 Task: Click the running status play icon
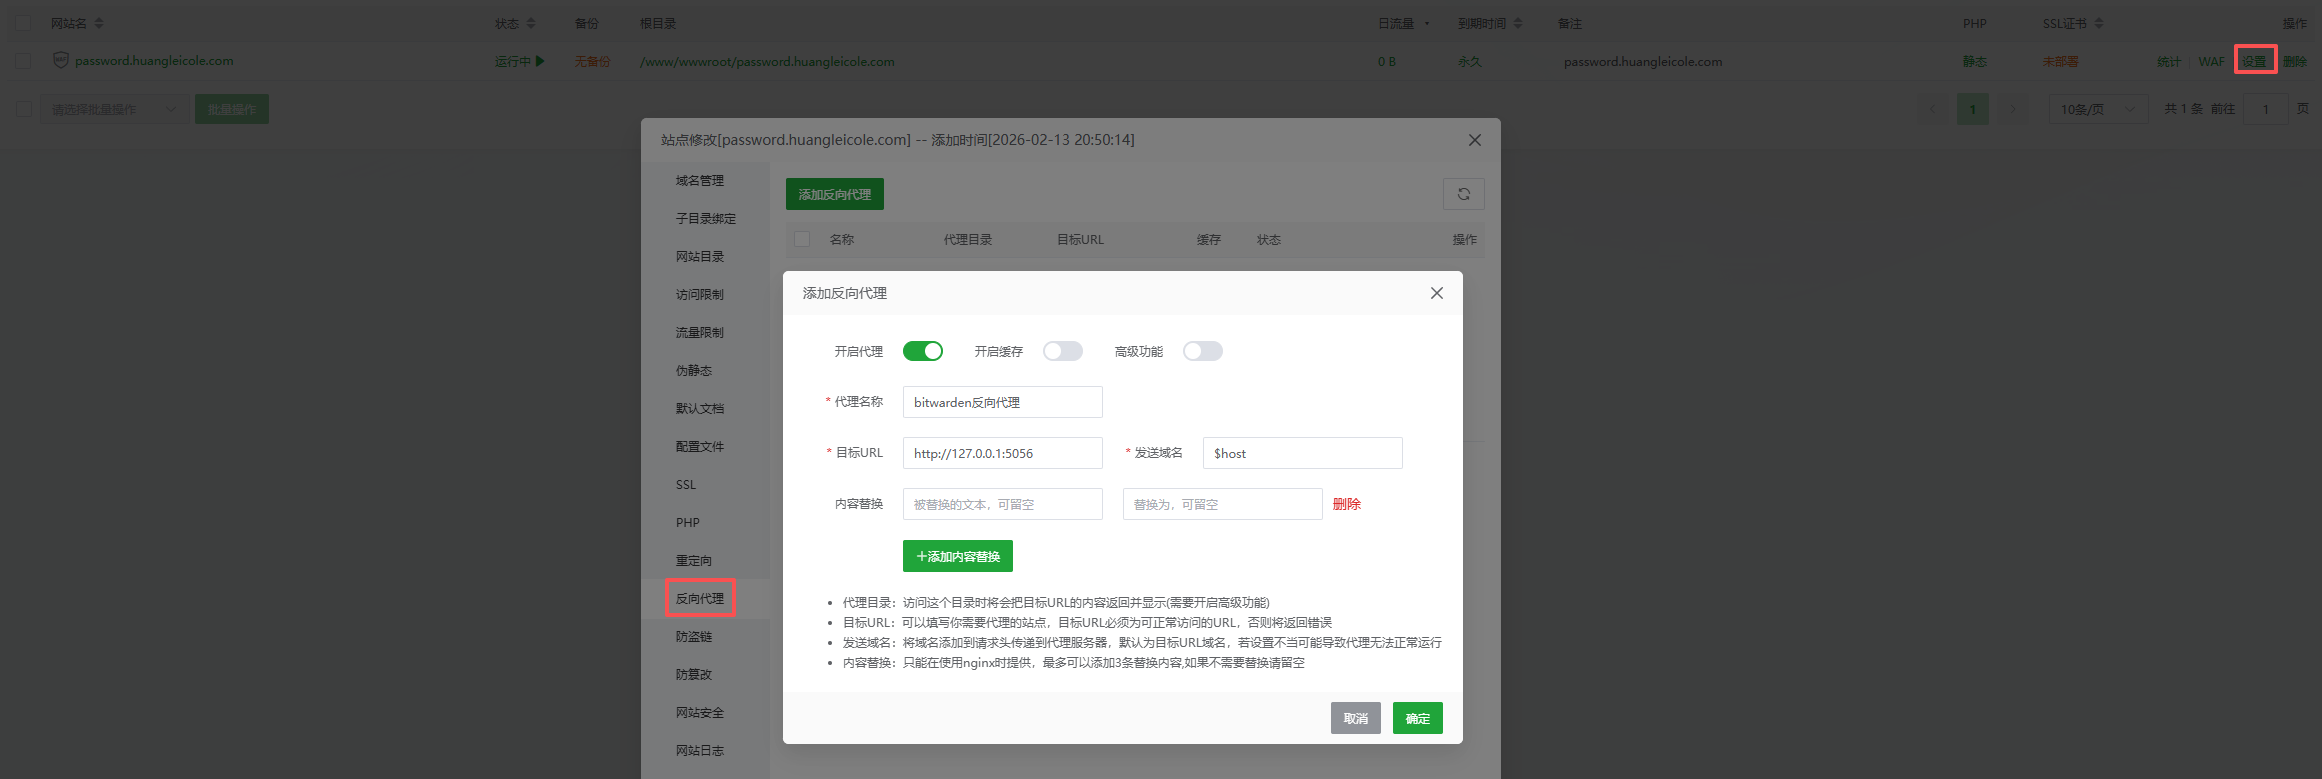540,61
